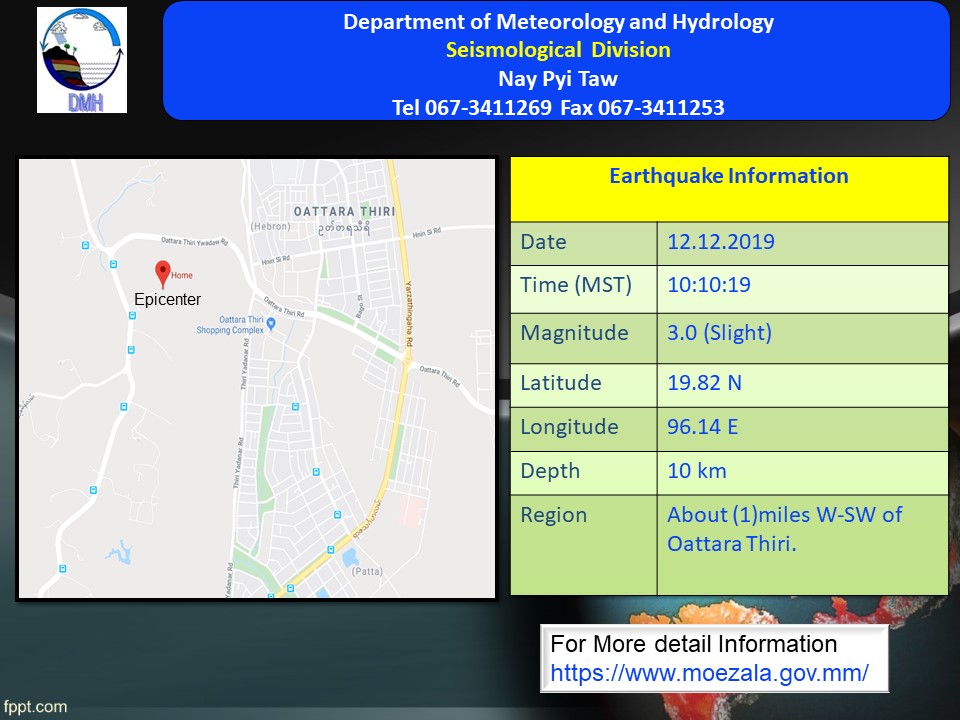Click the DMH logo in the header
The width and height of the screenshot is (960, 720).
pyautogui.click(x=82, y=60)
